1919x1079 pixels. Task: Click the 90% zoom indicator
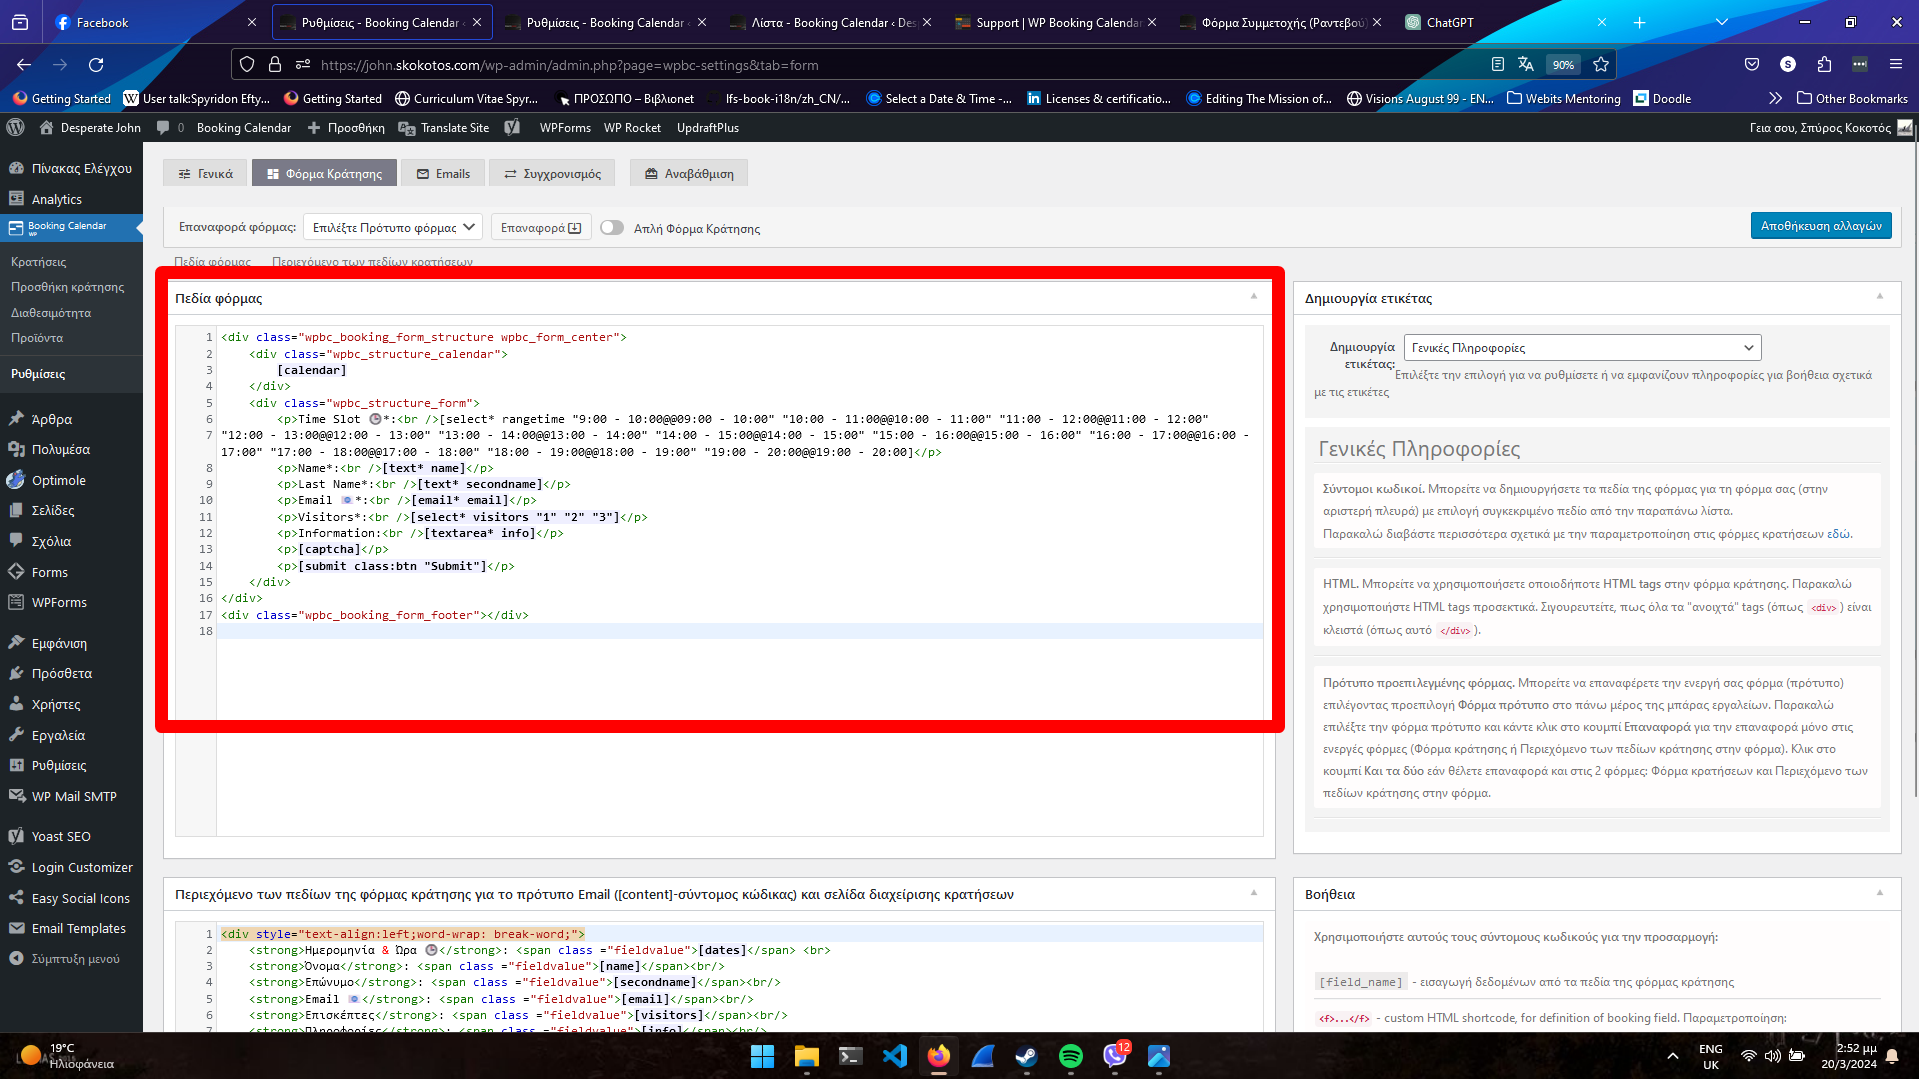point(1563,64)
